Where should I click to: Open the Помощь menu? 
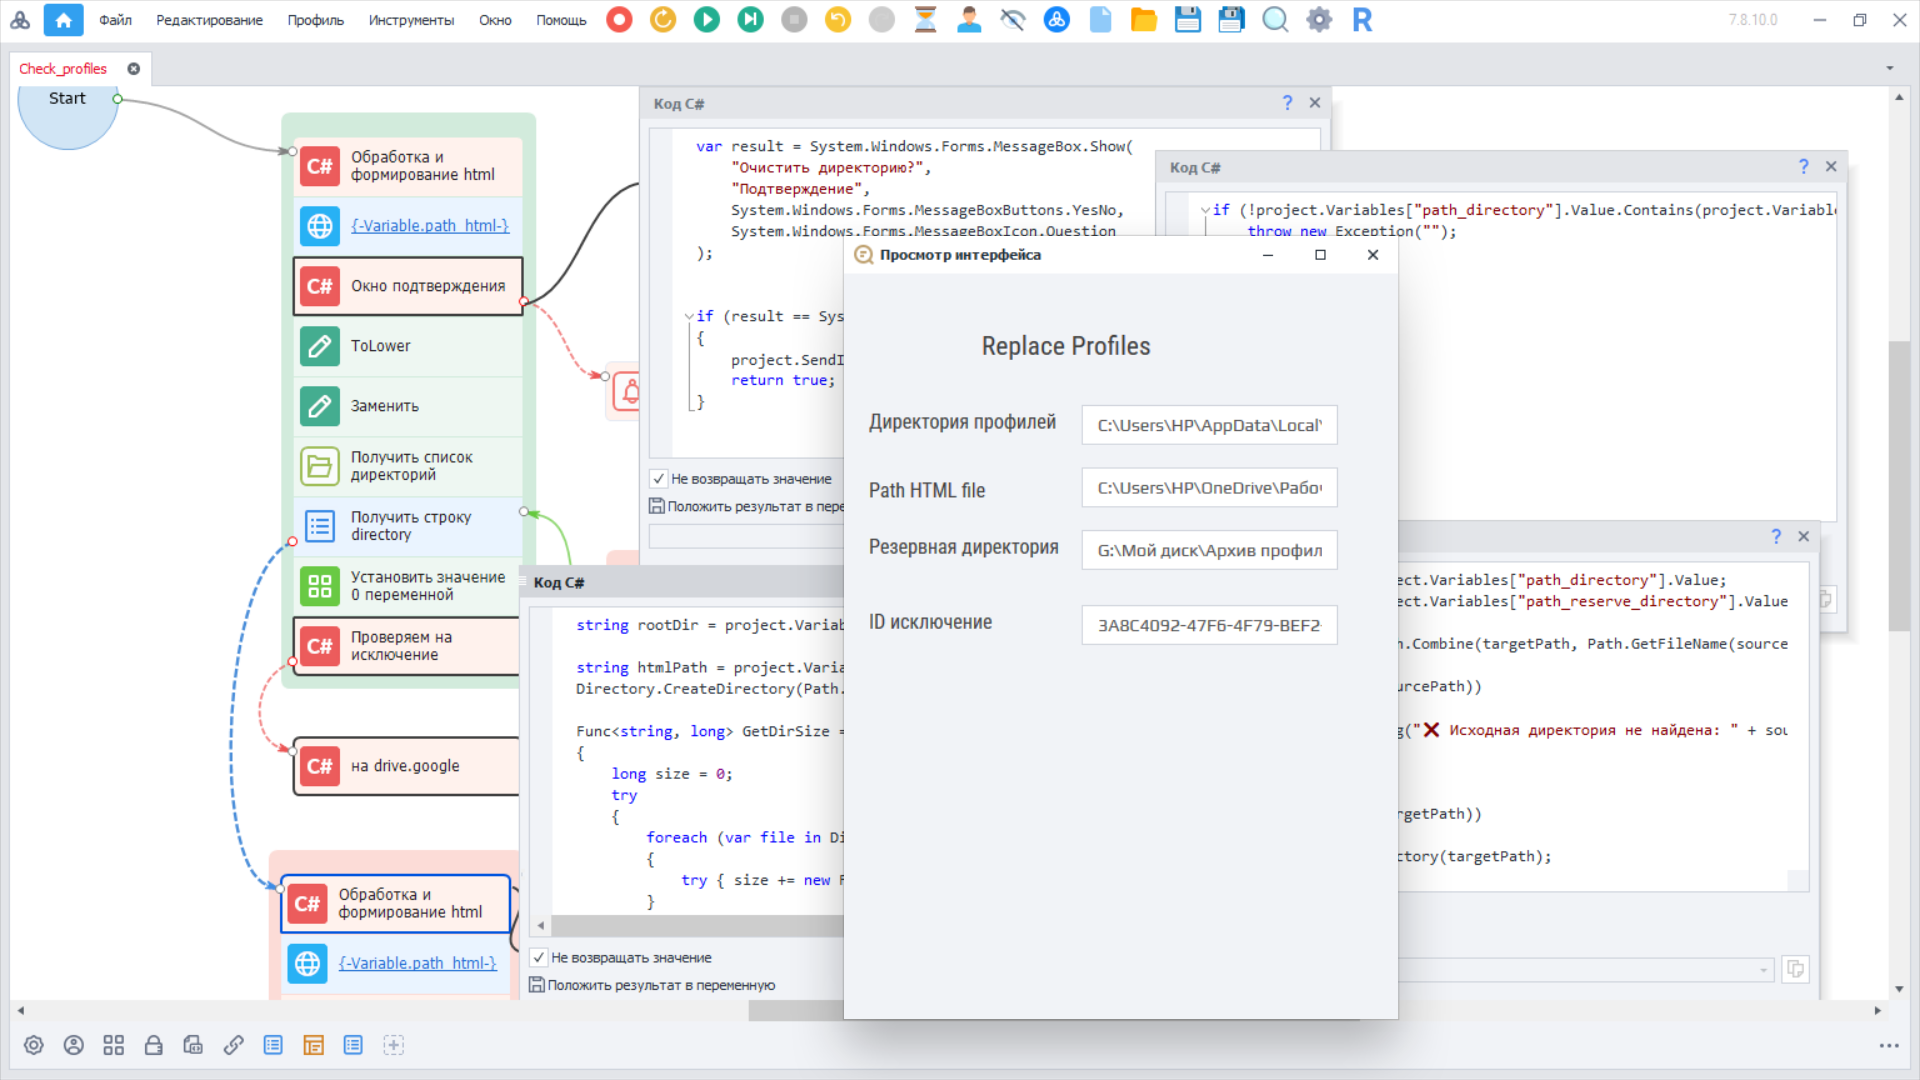pyautogui.click(x=561, y=20)
